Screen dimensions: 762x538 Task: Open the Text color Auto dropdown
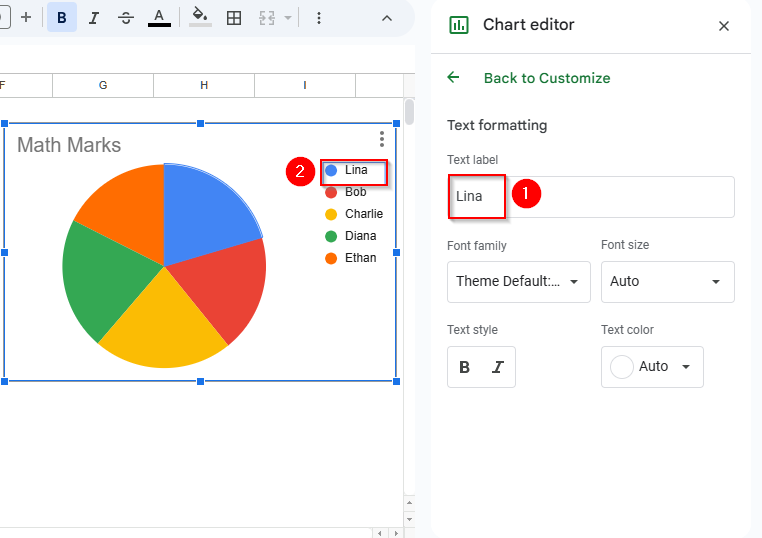652,367
